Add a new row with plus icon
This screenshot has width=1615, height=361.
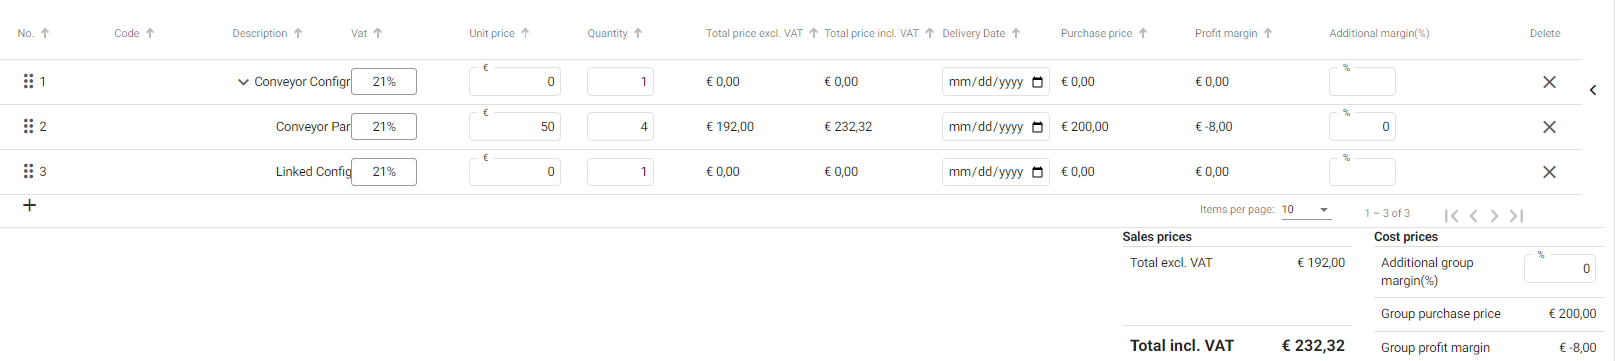[x=30, y=205]
